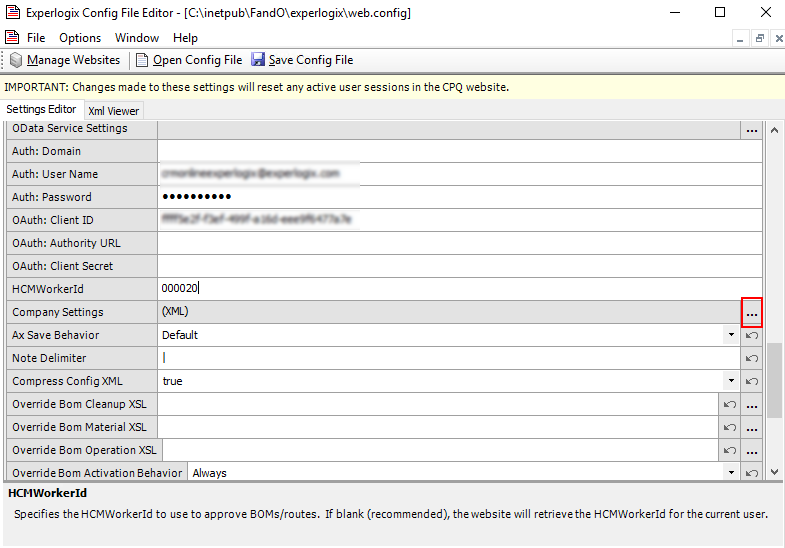Click scrollbar up arrow in settings grid
The image size is (785, 548).
(x=774, y=130)
